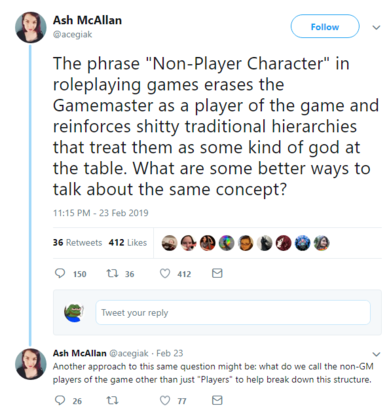
Task: Click the reply icon on main tweet
Action: click(x=60, y=273)
